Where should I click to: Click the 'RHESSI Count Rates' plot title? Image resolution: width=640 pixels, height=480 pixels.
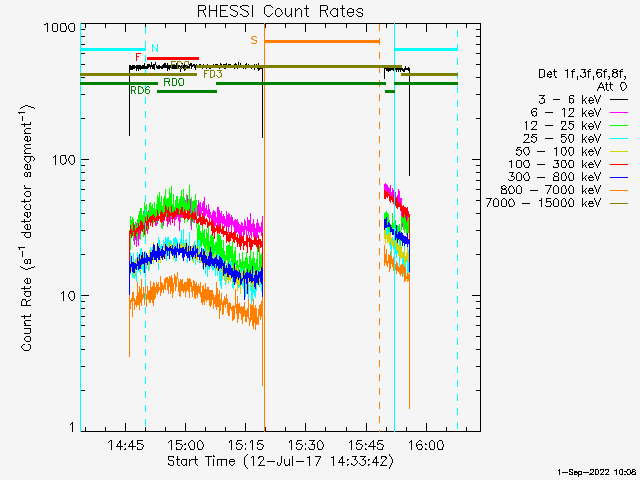(x=280, y=11)
